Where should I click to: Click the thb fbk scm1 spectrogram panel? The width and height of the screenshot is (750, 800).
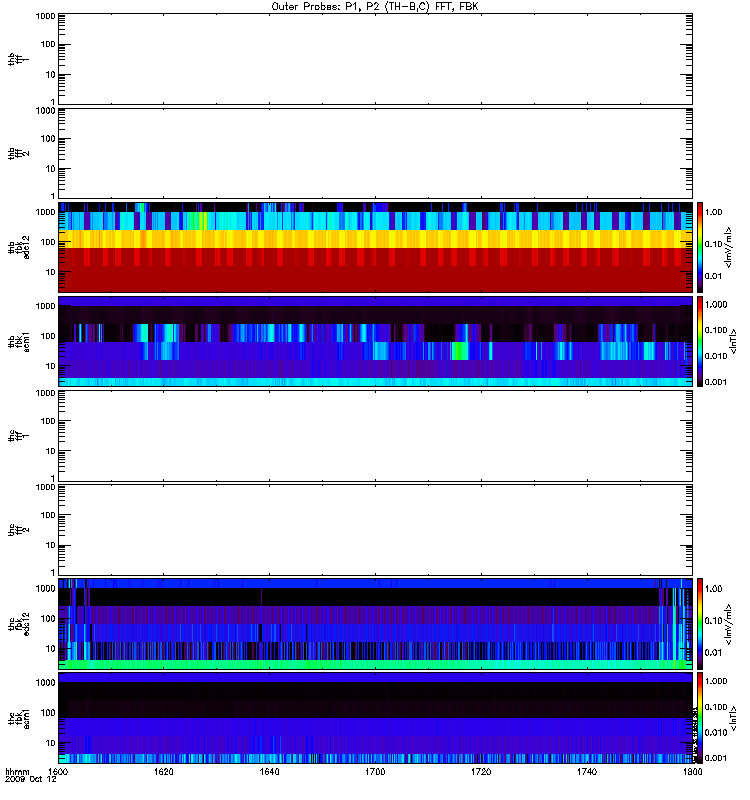375,342
